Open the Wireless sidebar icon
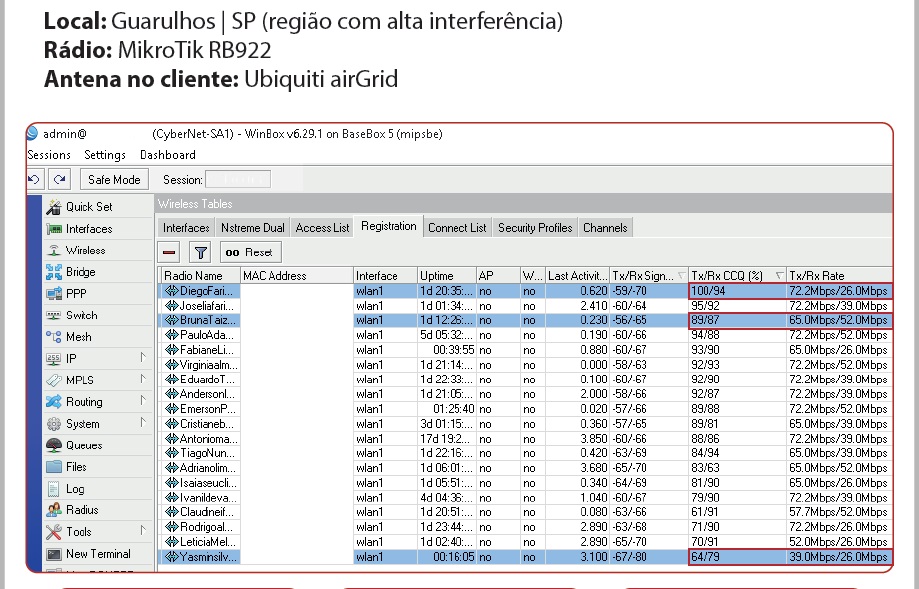Image resolution: width=919 pixels, height=589 pixels. (54, 250)
